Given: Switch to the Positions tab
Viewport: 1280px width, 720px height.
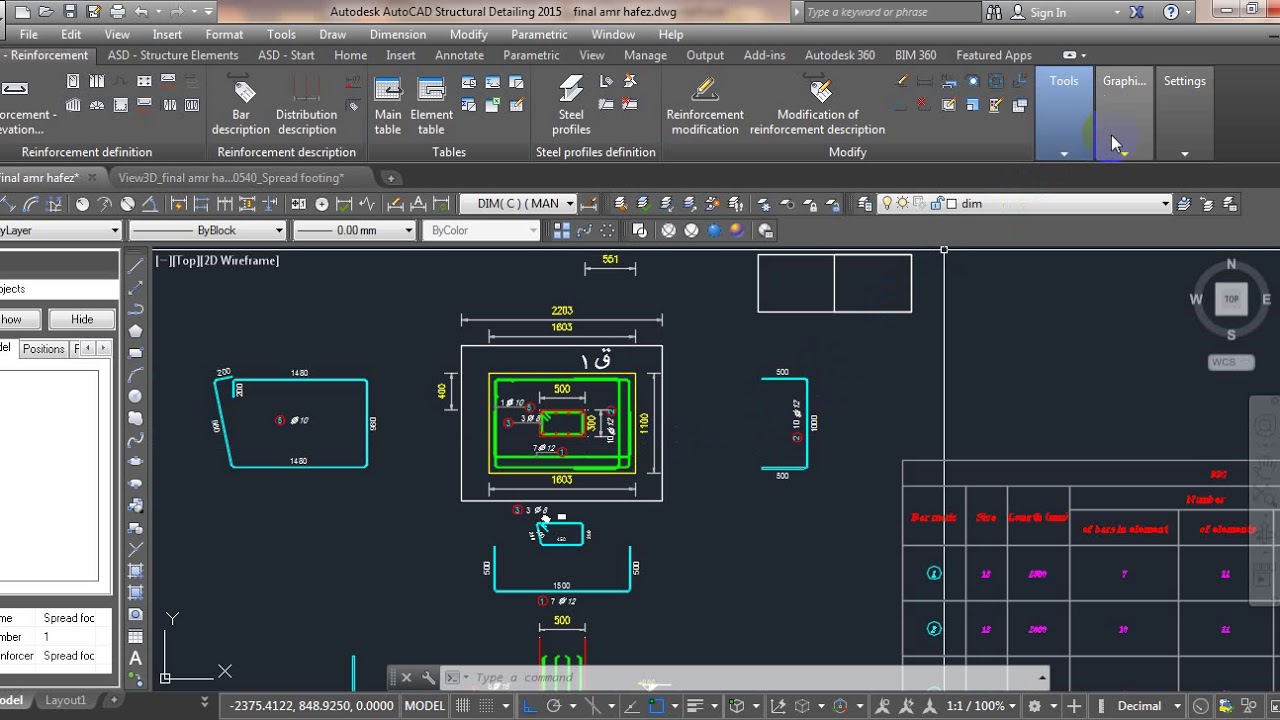Looking at the screenshot, I should pos(44,349).
